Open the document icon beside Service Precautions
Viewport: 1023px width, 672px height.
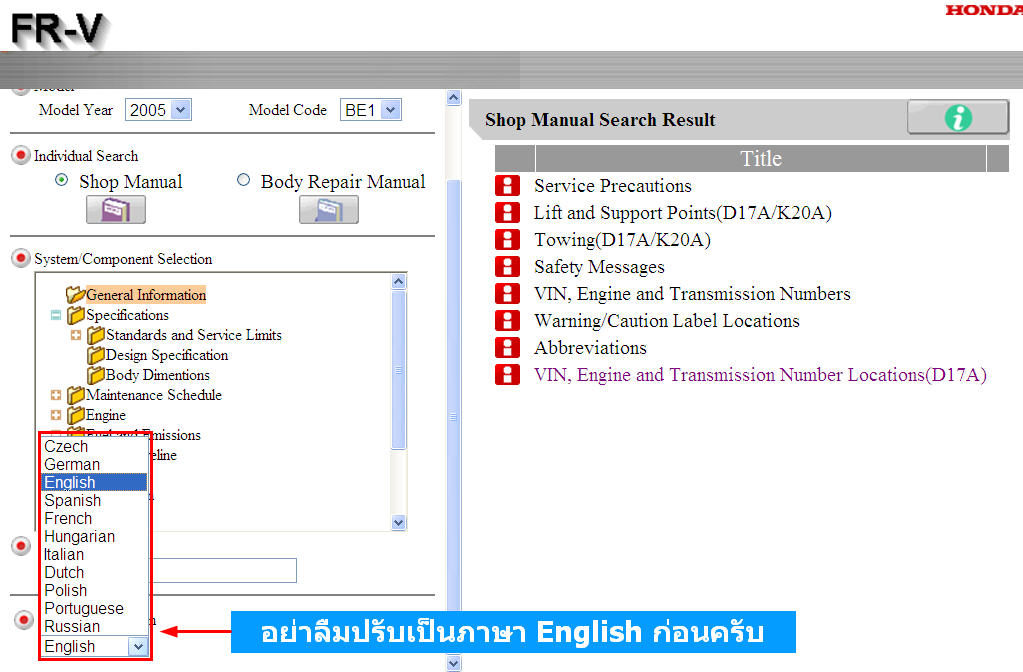pyautogui.click(x=507, y=185)
